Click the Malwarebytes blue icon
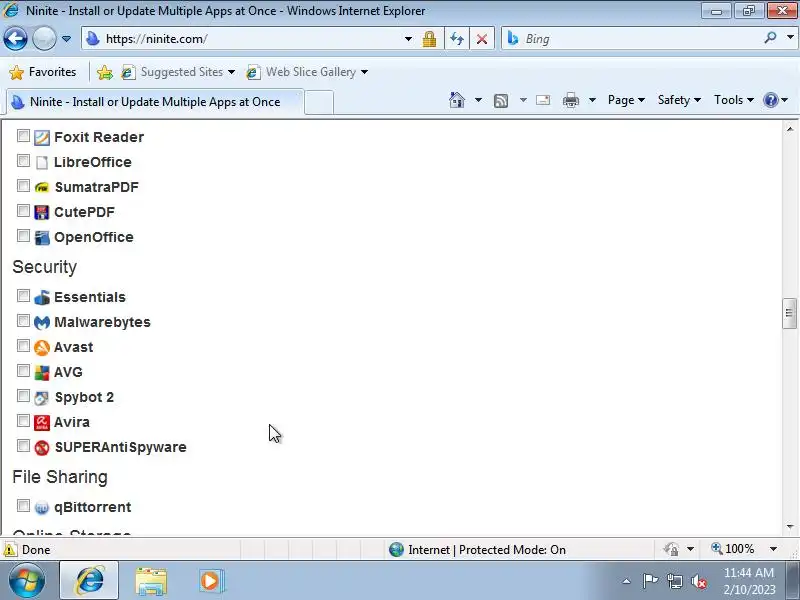The image size is (800, 600). click(x=42, y=322)
